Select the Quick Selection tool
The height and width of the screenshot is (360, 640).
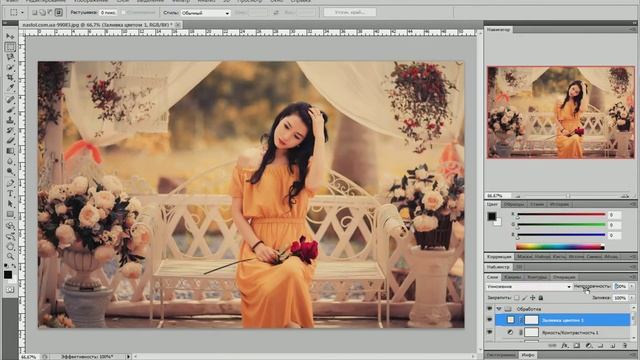pyautogui.click(x=10, y=67)
